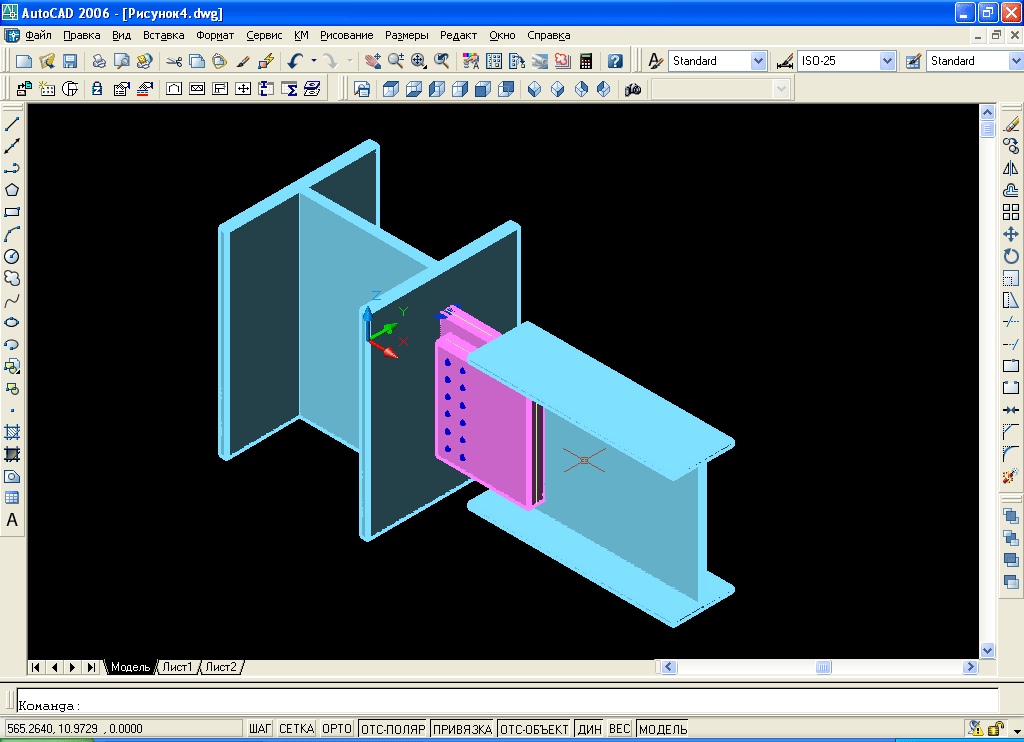Screen dimensions: 1024x742
Task: Click the Erase tool in Modify toolbar
Action: pos(1011,124)
